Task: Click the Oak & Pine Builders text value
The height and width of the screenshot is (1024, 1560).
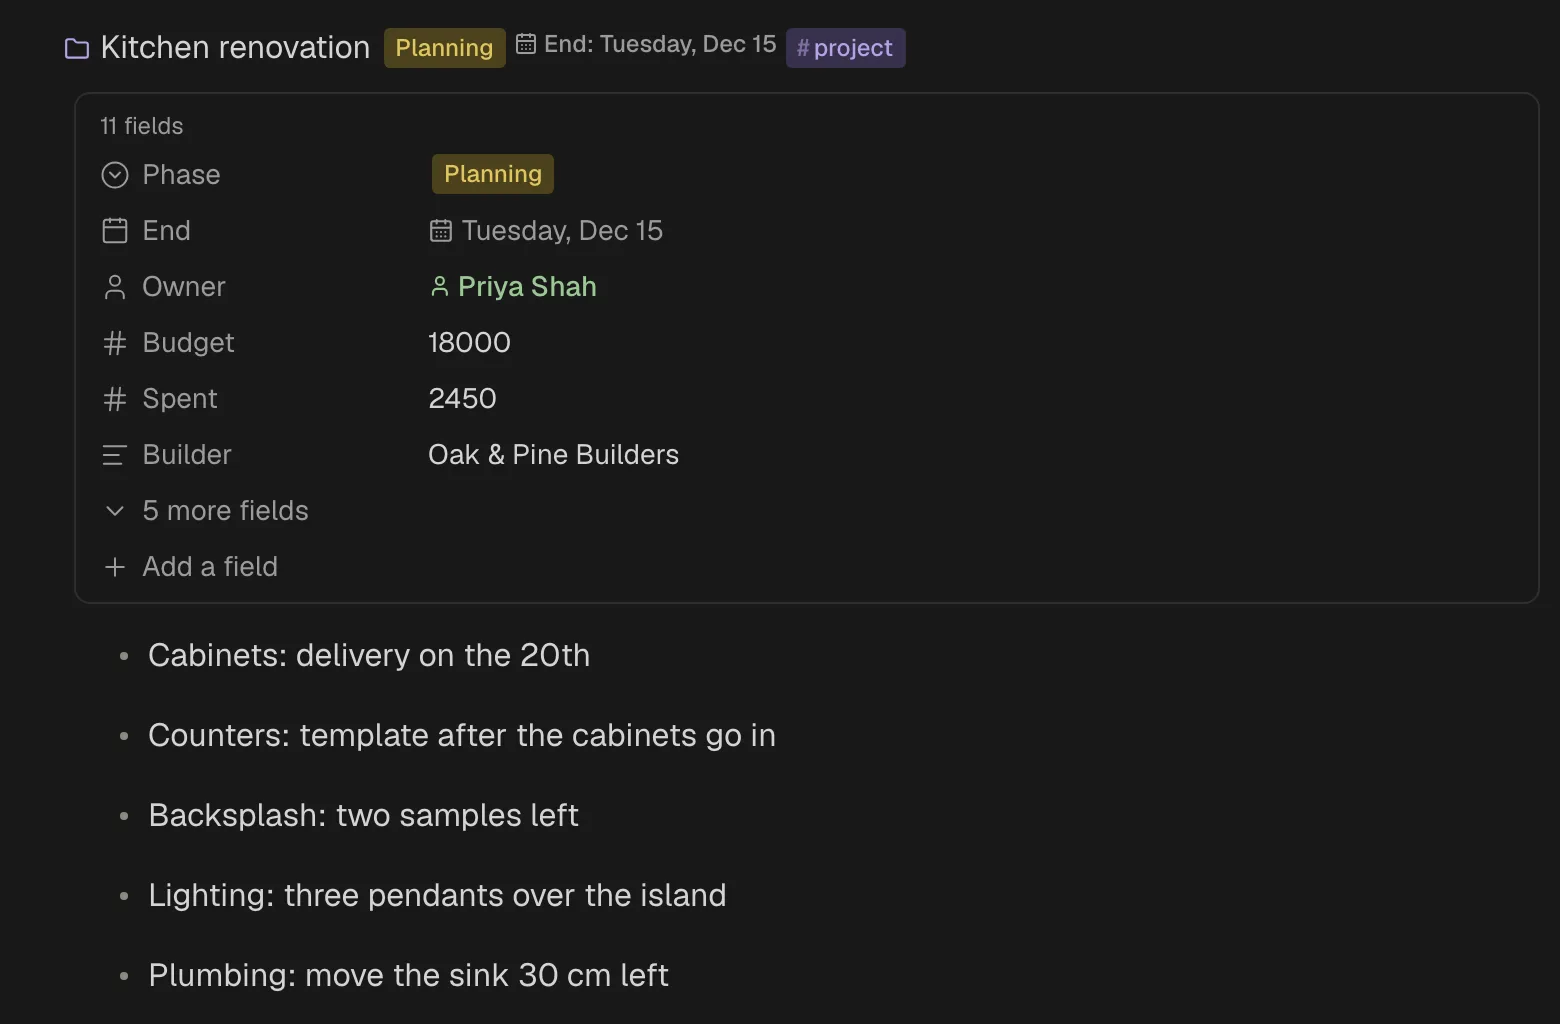Action: [553, 455]
